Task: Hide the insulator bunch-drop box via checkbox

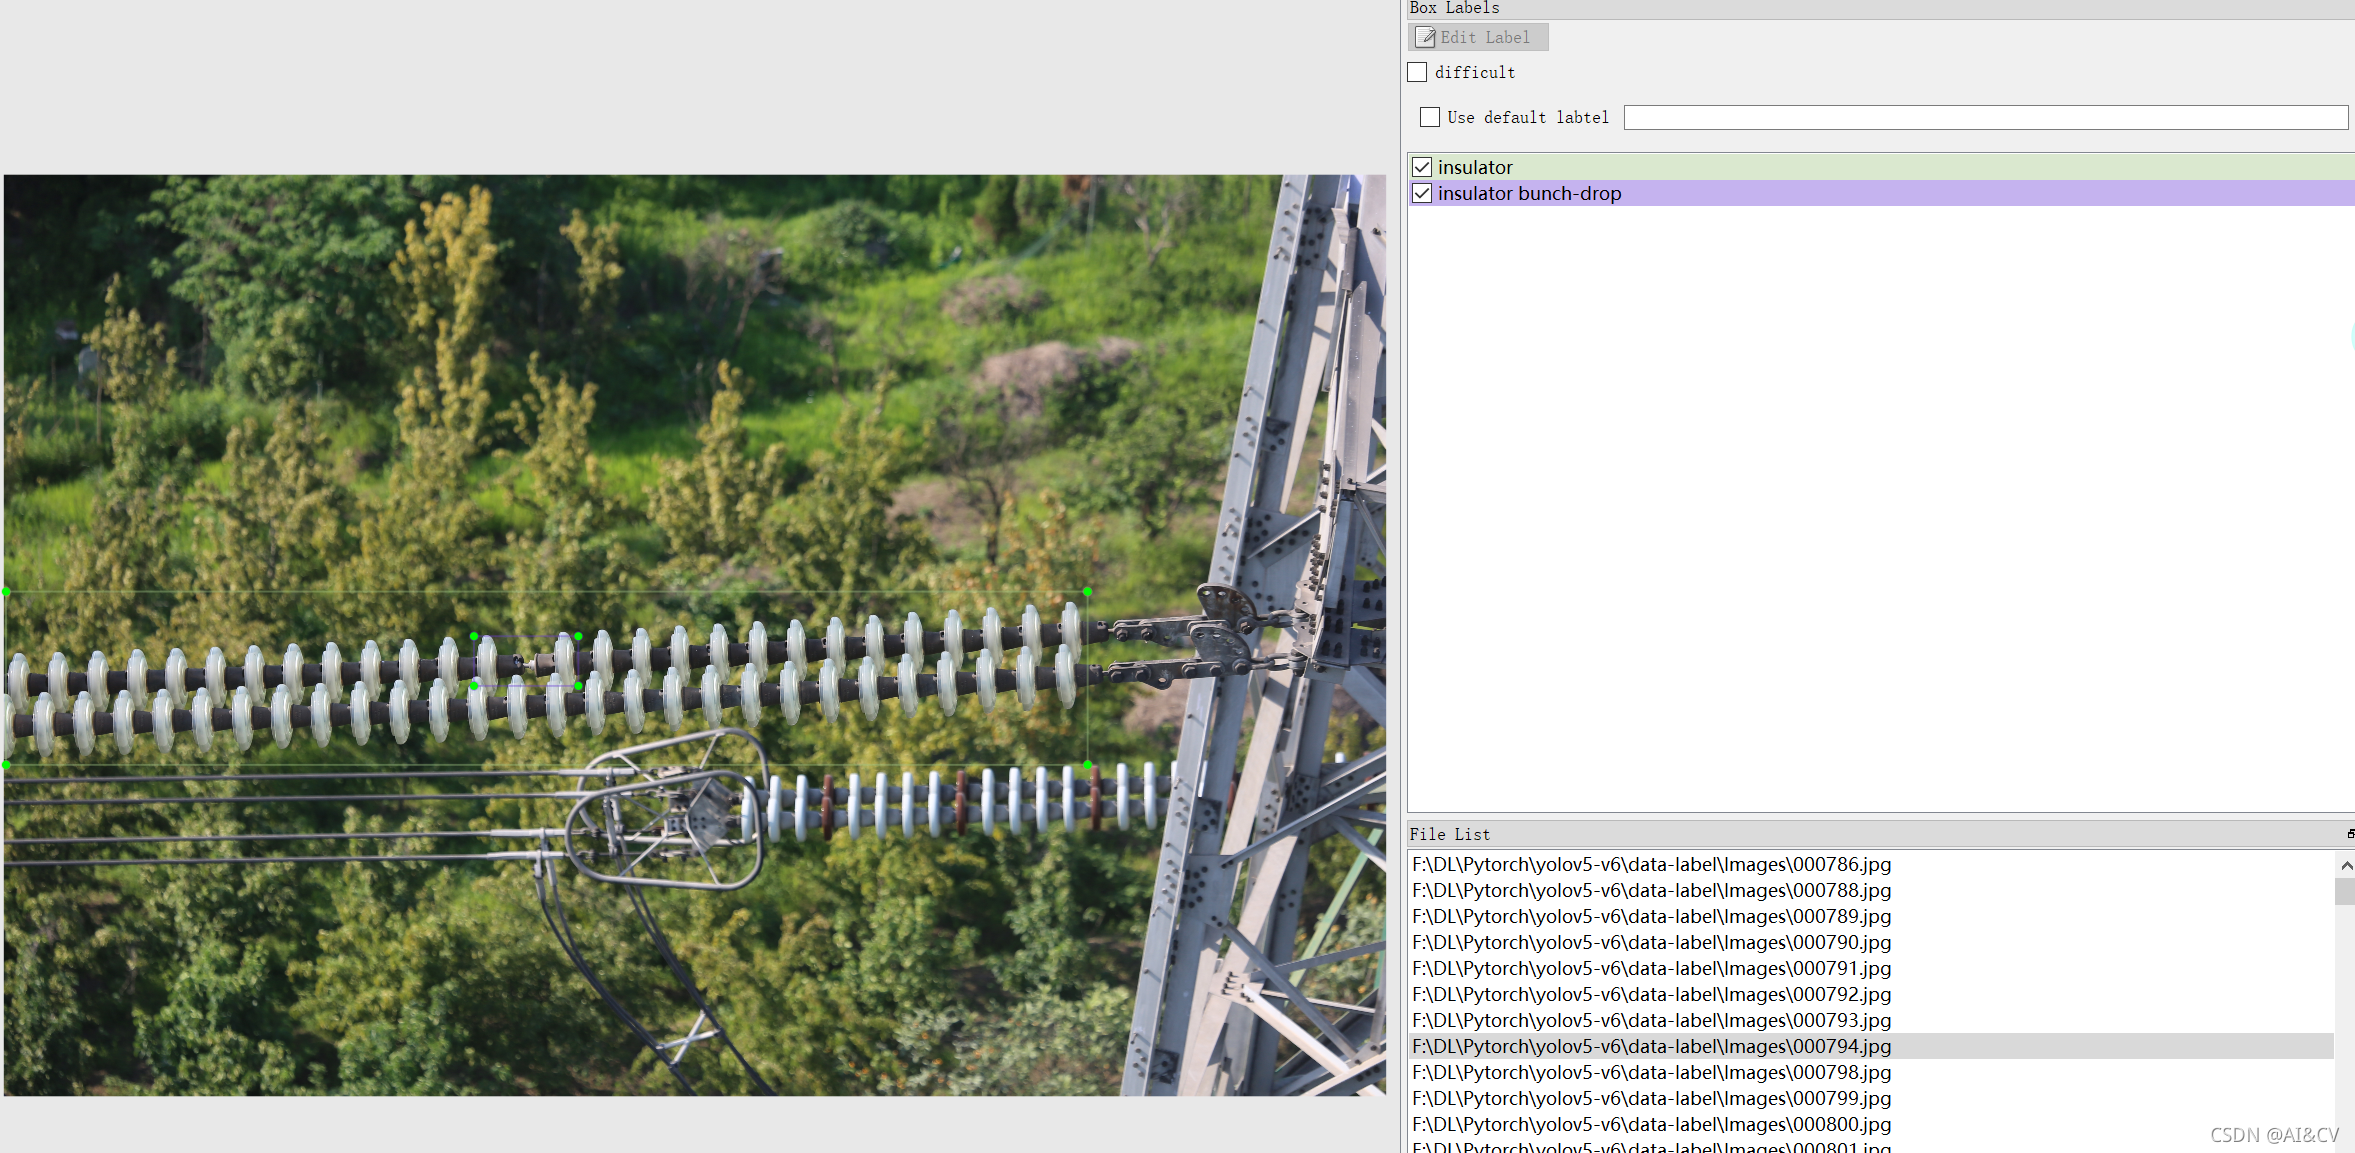Action: (1422, 193)
